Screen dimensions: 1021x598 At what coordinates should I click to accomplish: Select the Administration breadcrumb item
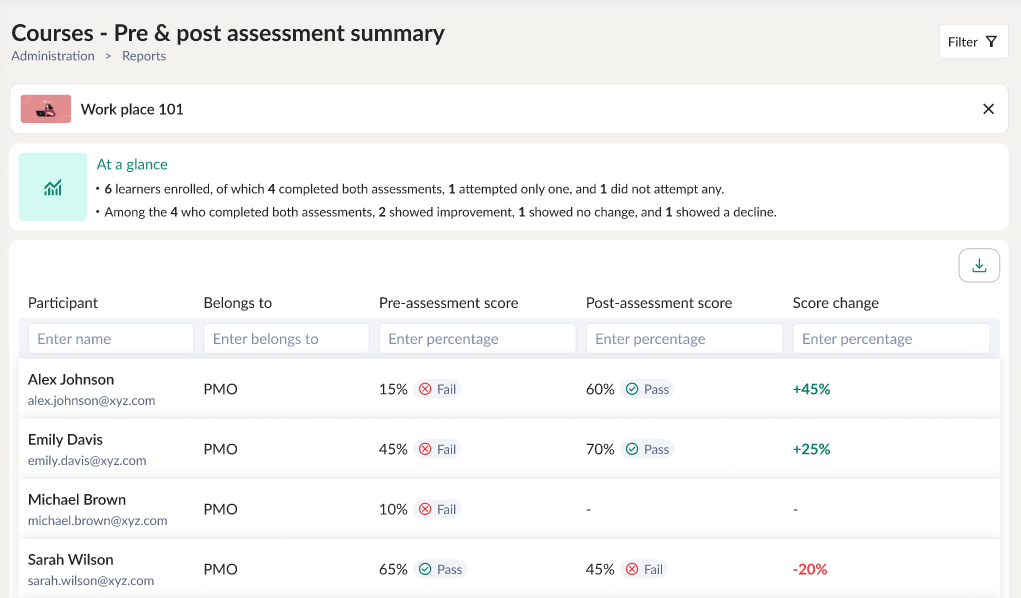(52, 56)
